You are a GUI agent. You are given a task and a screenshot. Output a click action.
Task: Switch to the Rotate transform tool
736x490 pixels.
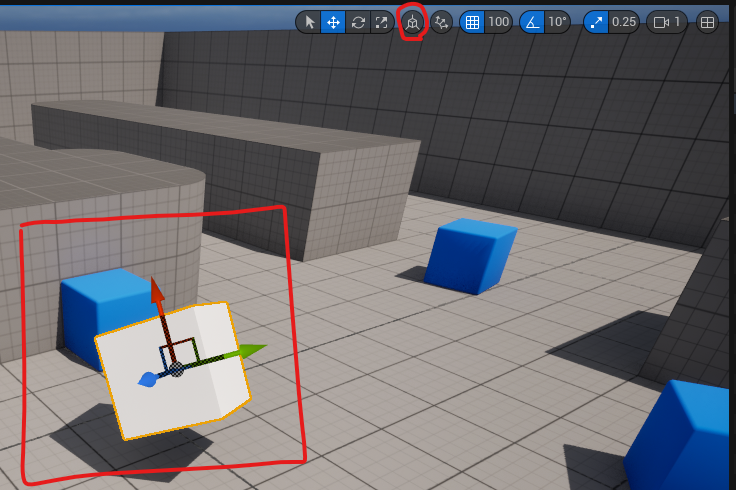pos(358,22)
